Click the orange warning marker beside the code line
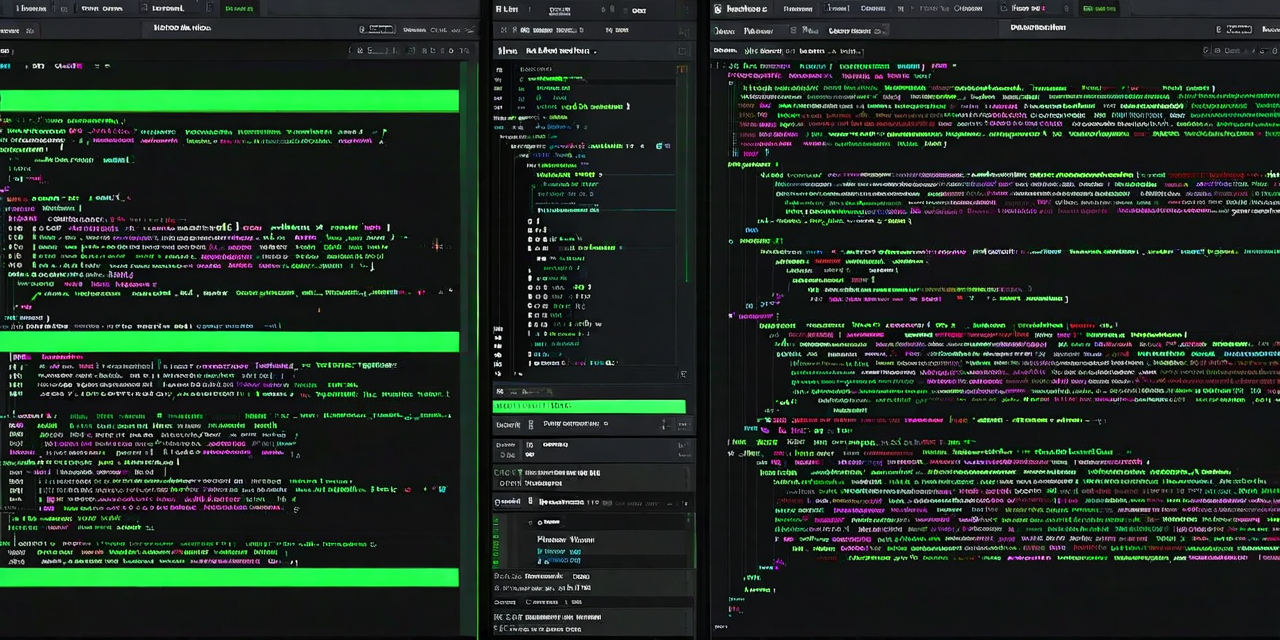The image size is (1280, 640). 682,68
